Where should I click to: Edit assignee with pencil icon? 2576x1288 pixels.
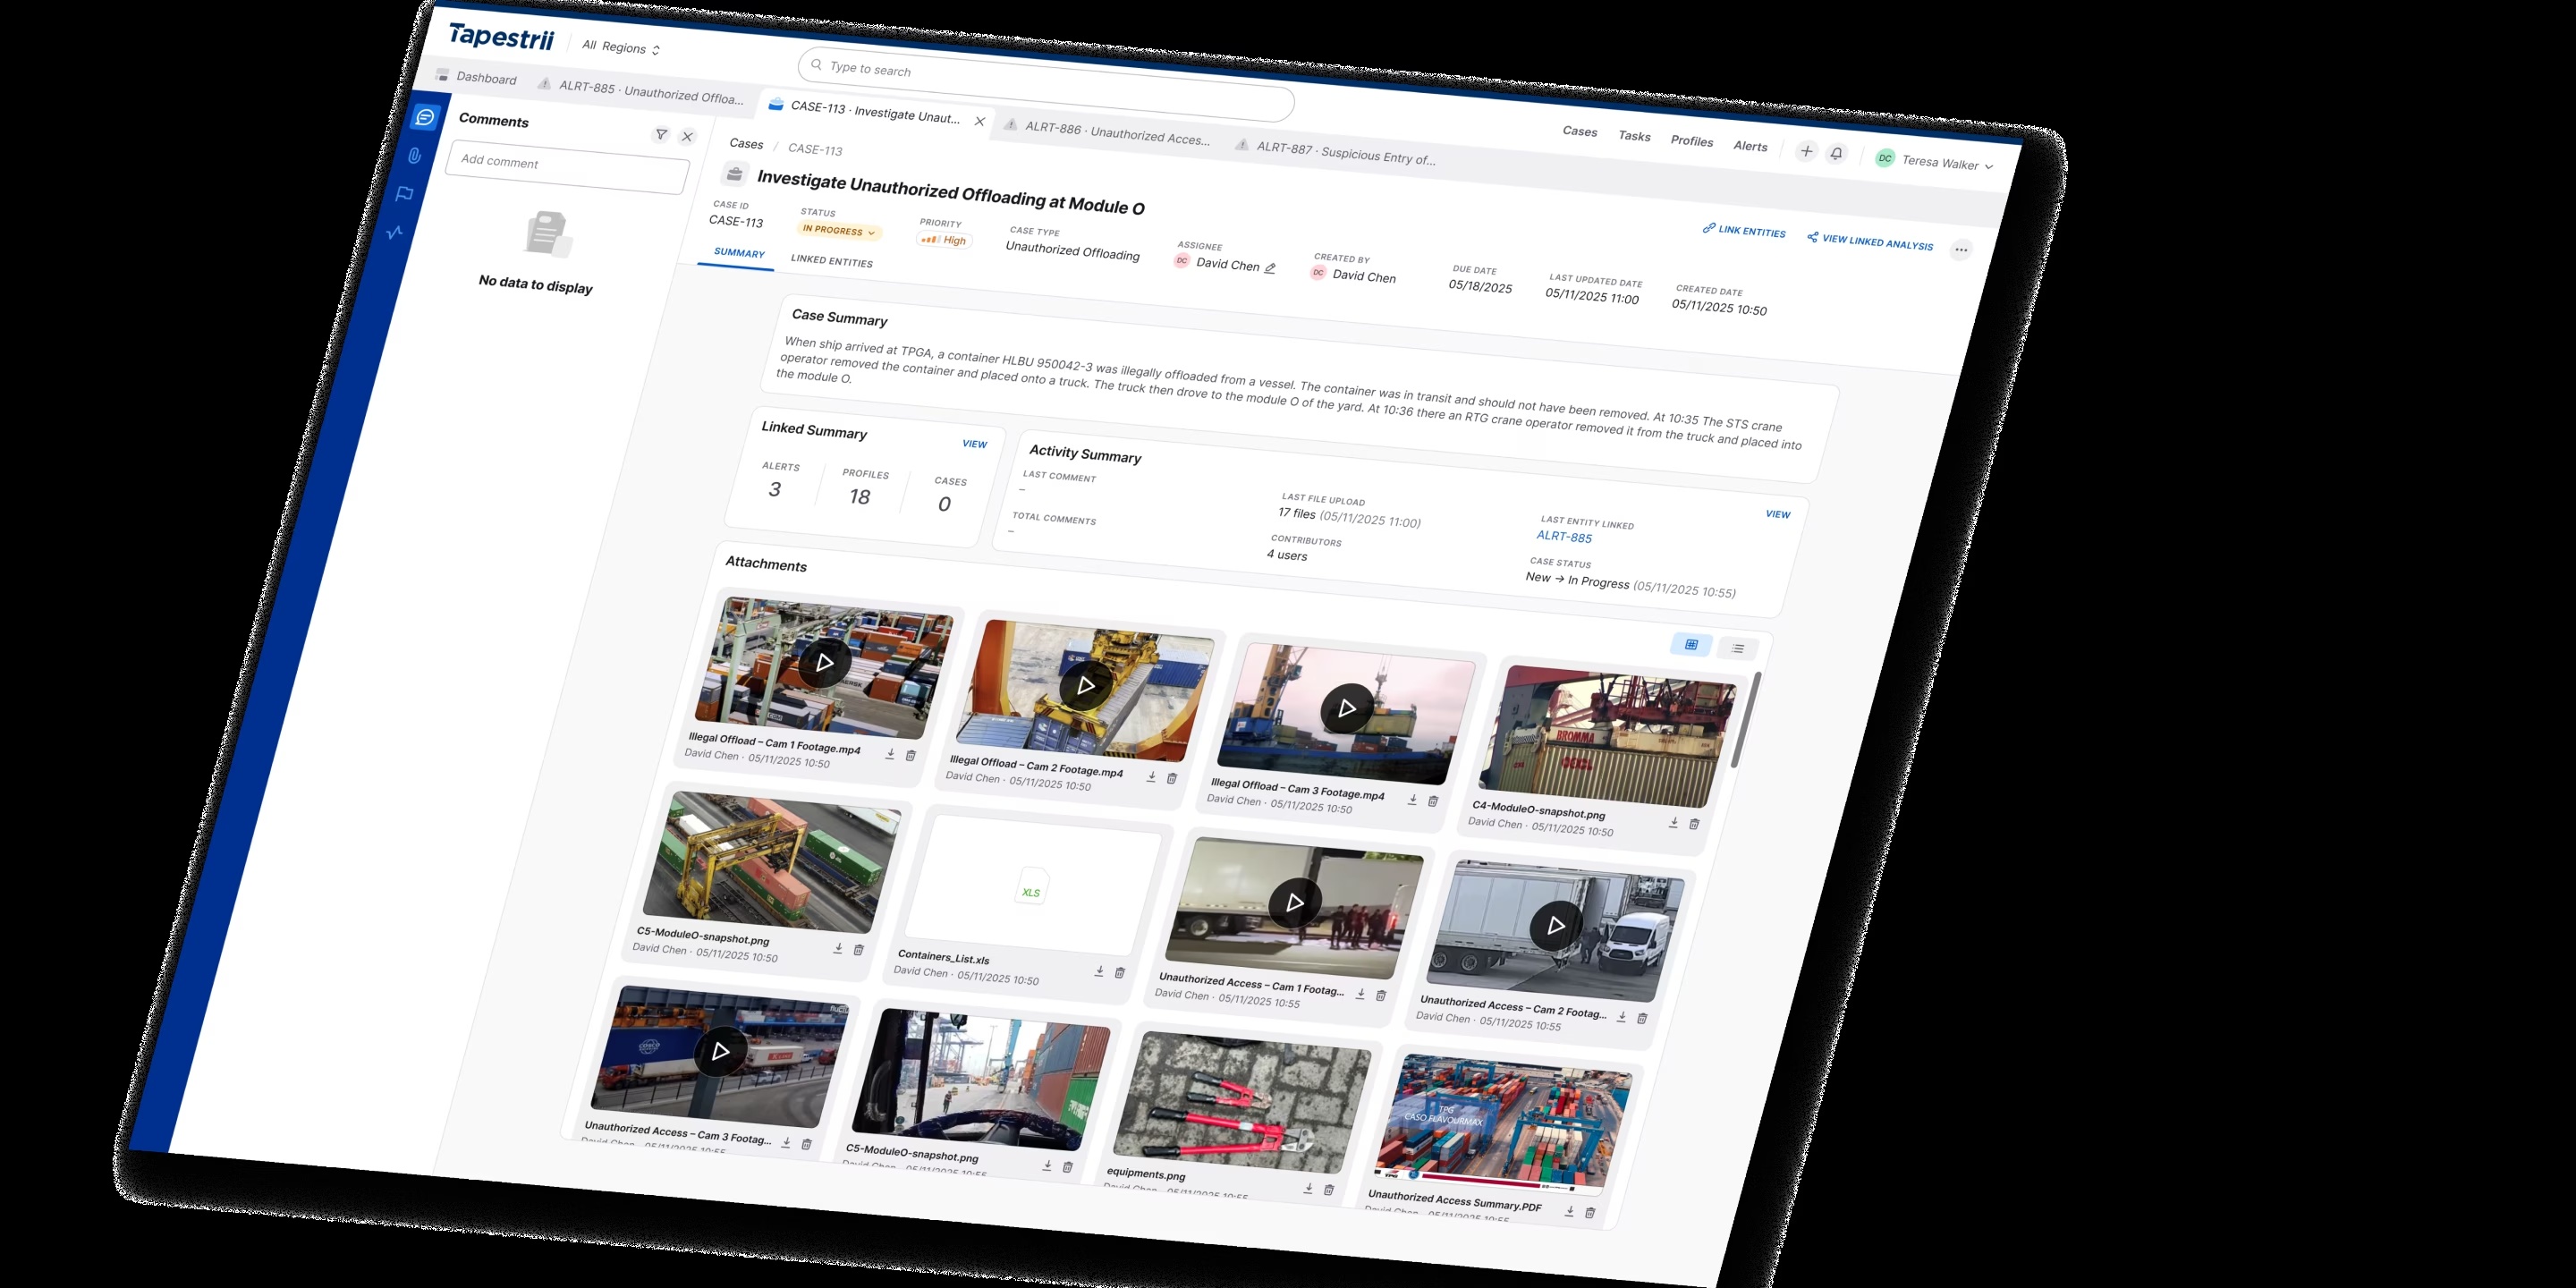(1270, 268)
